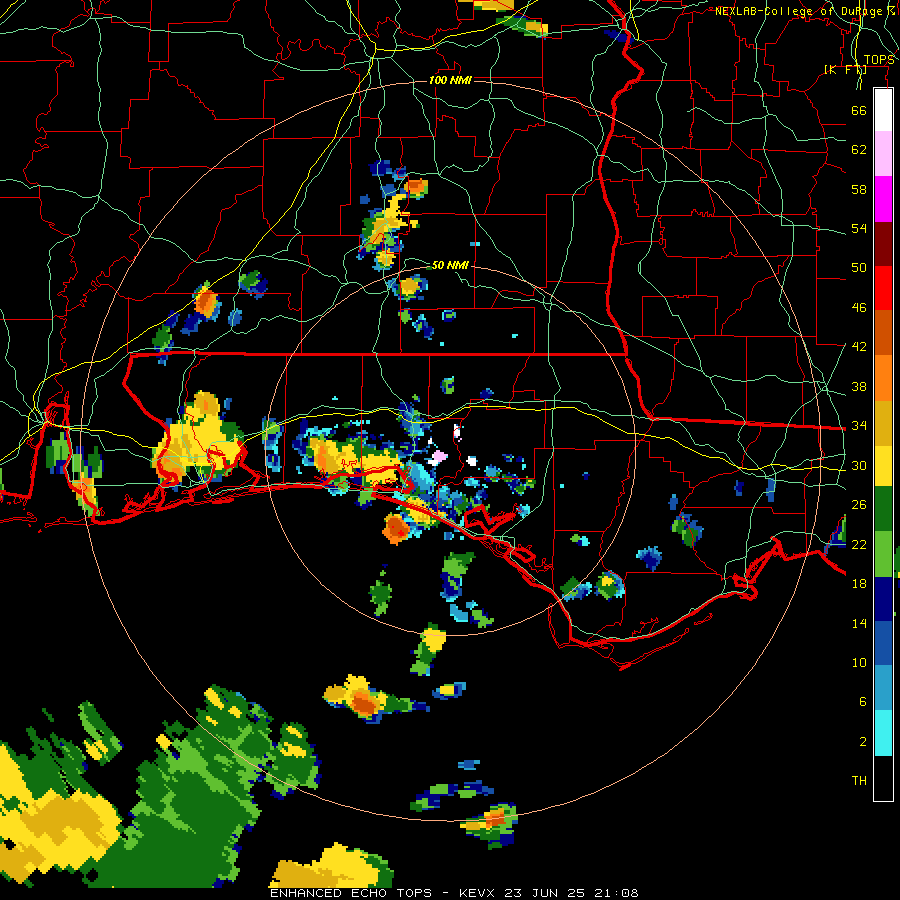Click the legend value "14"
The image size is (900, 900).
coord(859,623)
